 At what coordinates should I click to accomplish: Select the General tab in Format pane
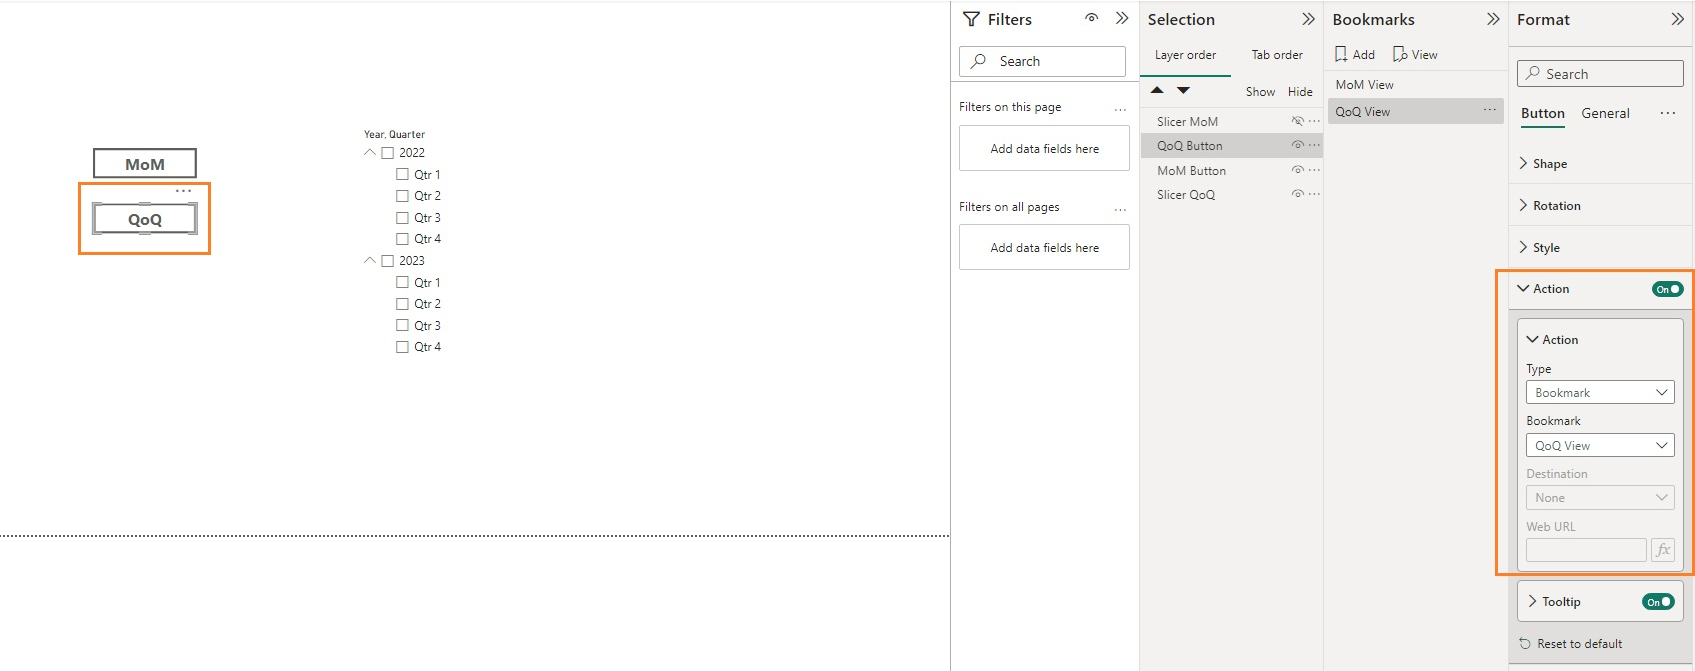point(1605,114)
